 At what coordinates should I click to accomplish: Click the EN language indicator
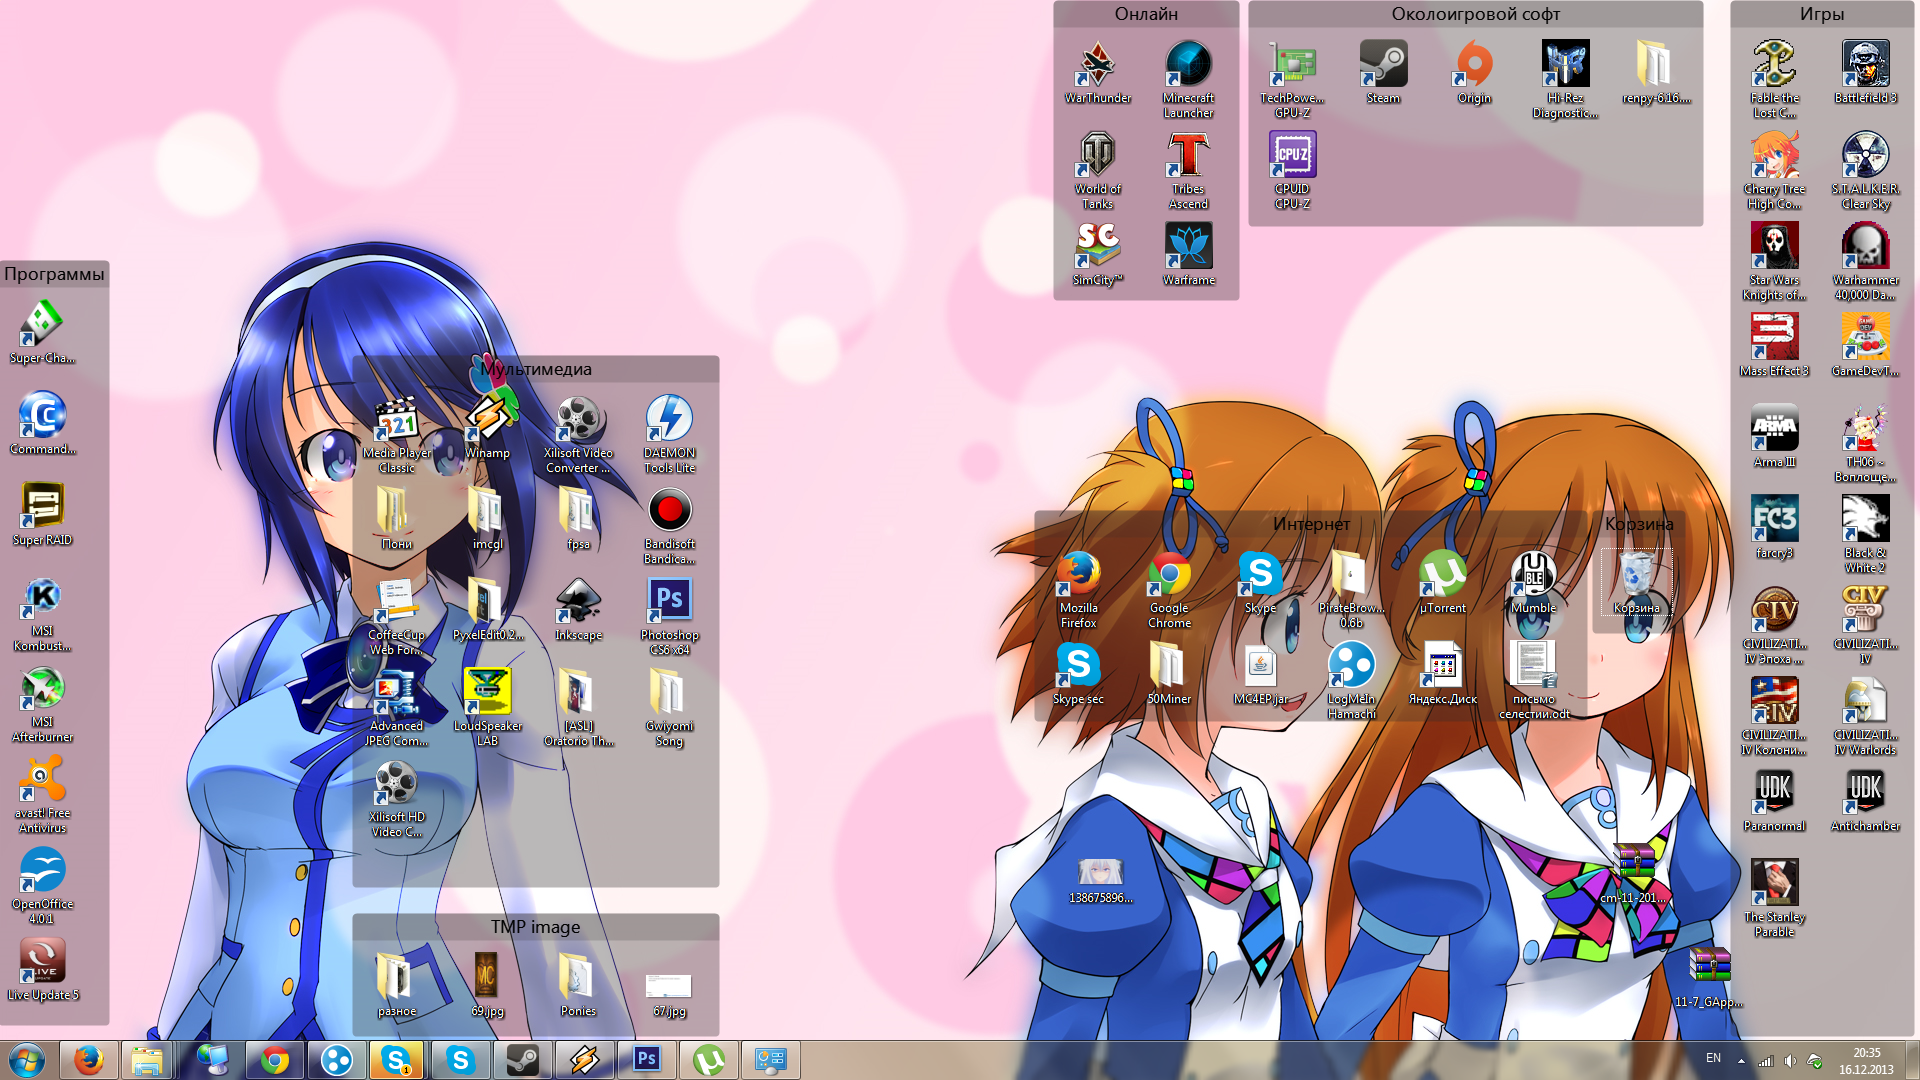(x=1713, y=1058)
